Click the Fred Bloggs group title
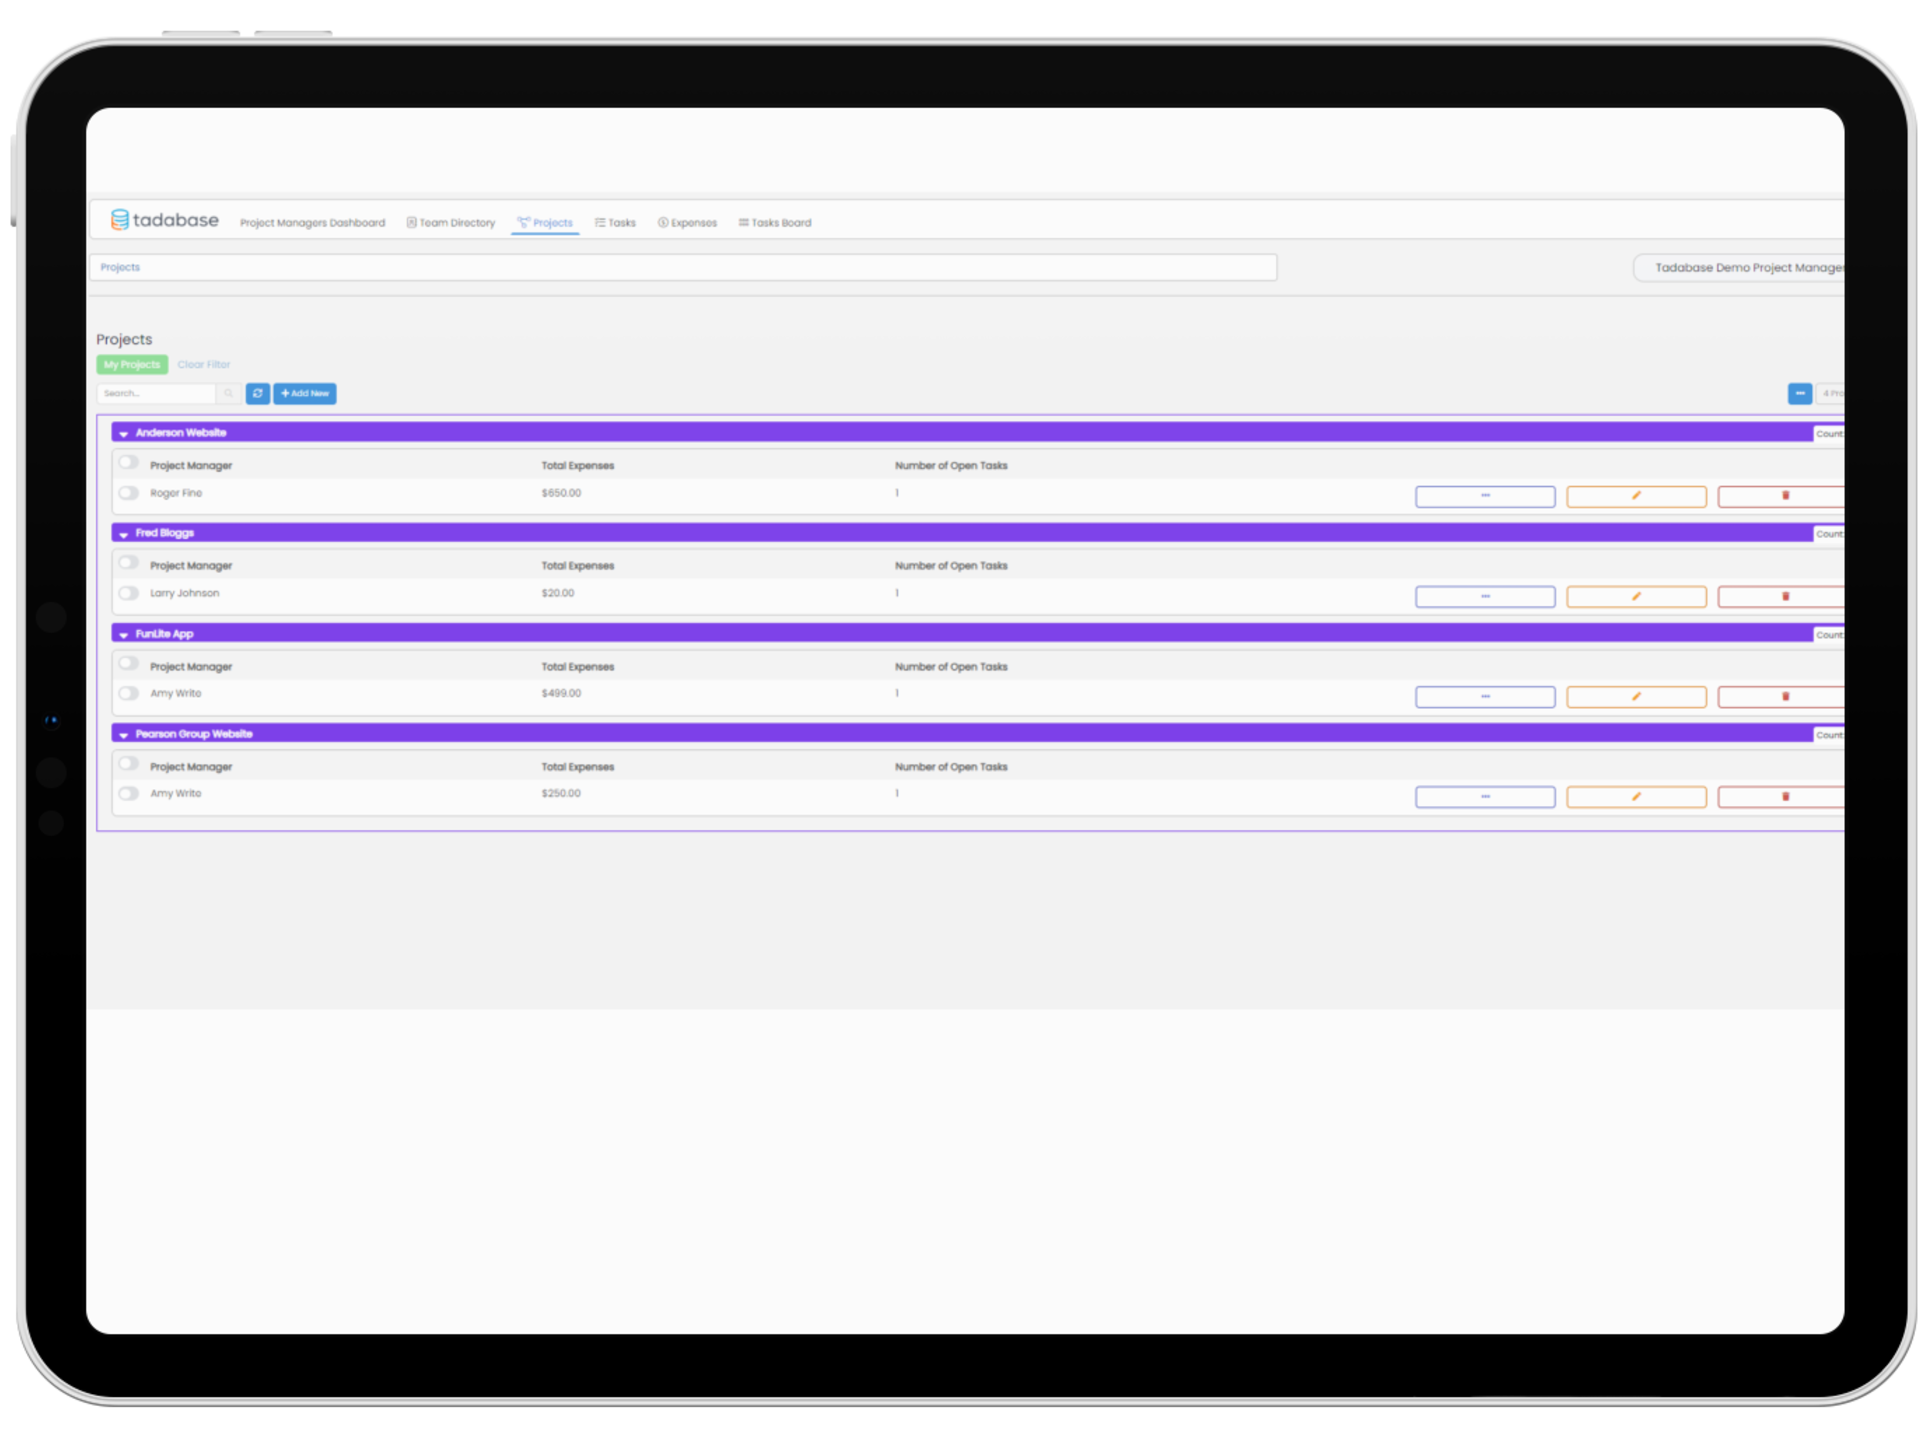The image size is (1920, 1440). click(x=165, y=533)
